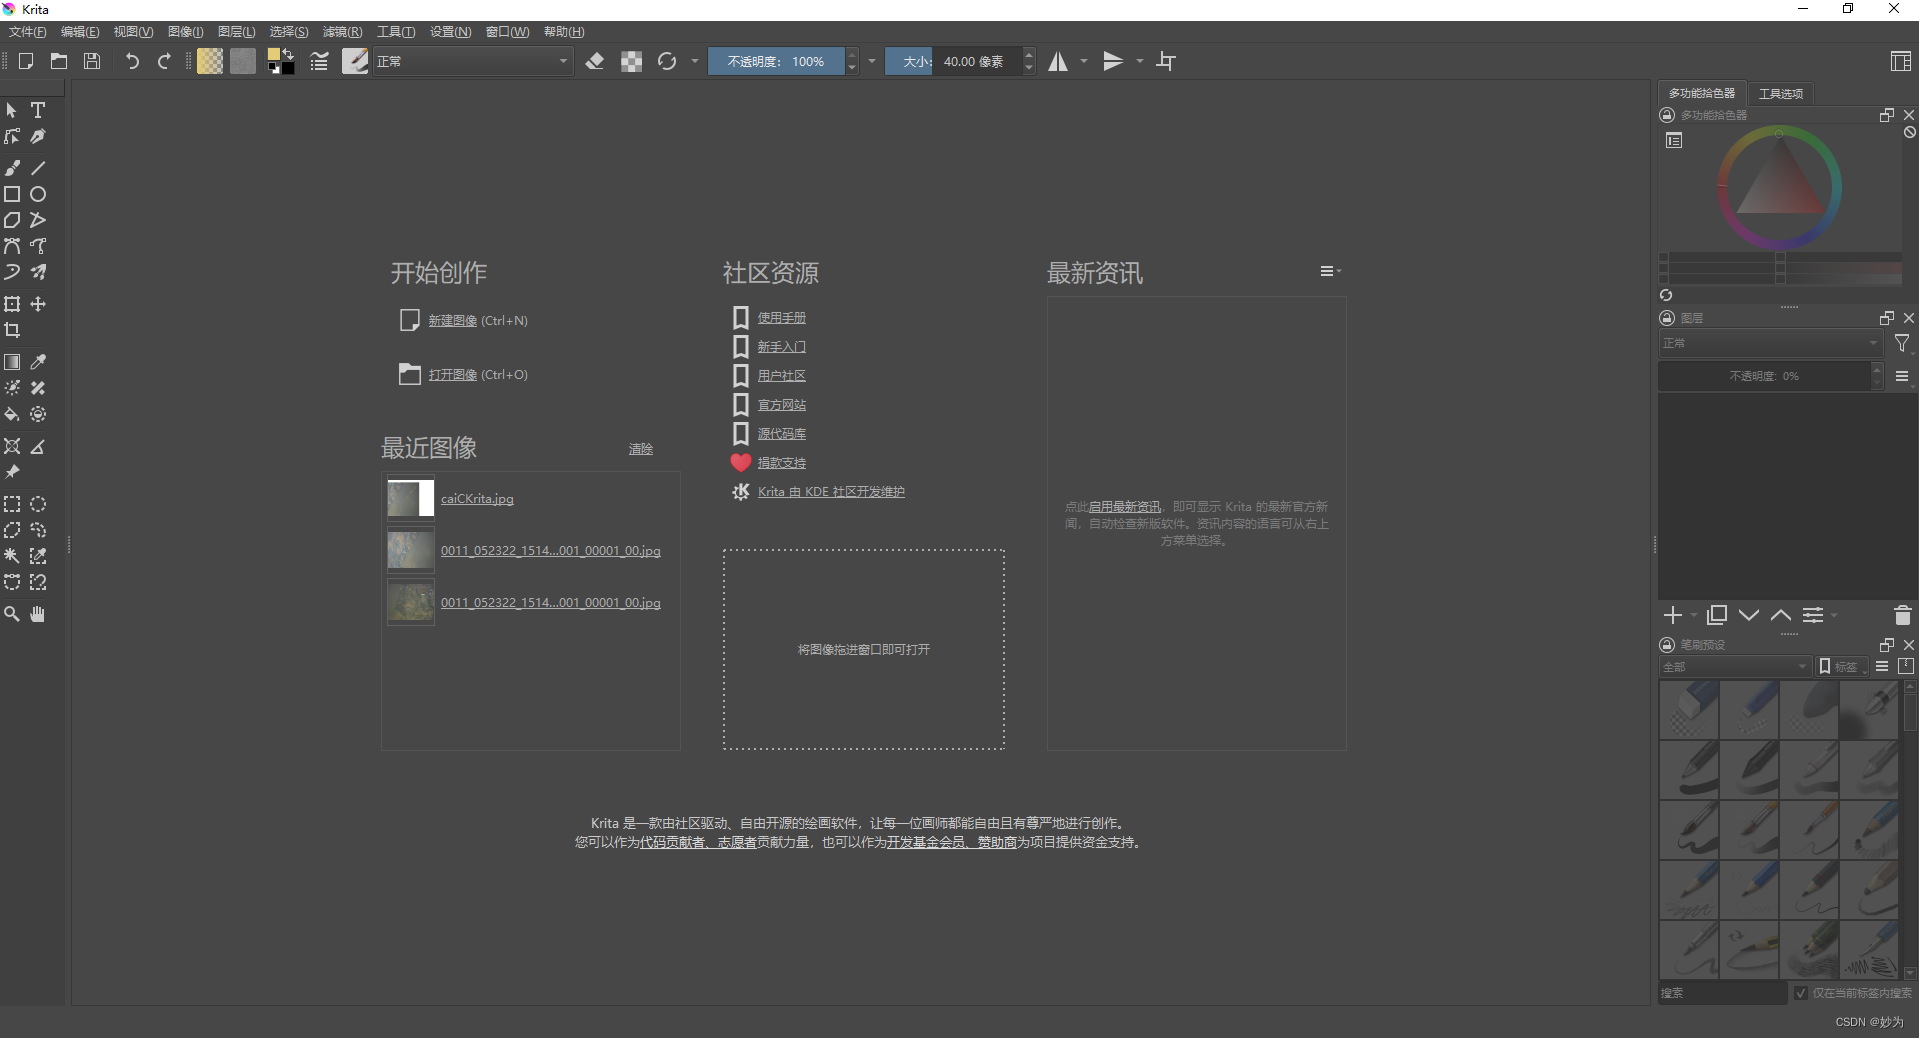Click 清除 to clear recent images
Viewport: 1919px width, 1038px height.
640,448
